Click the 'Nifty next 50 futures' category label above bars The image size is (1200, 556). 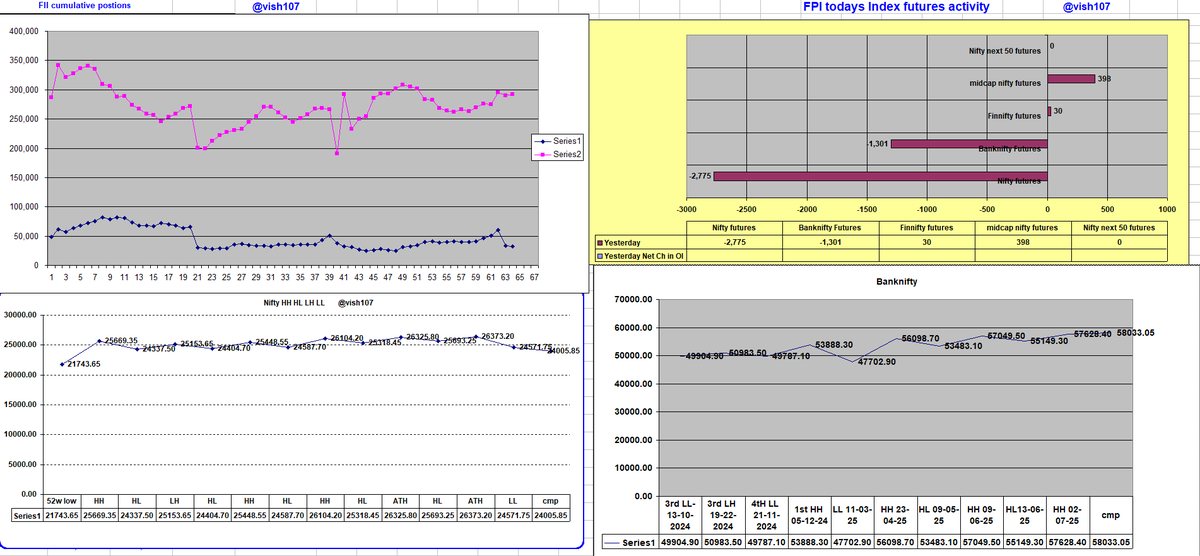click(x=1004, y=50)
